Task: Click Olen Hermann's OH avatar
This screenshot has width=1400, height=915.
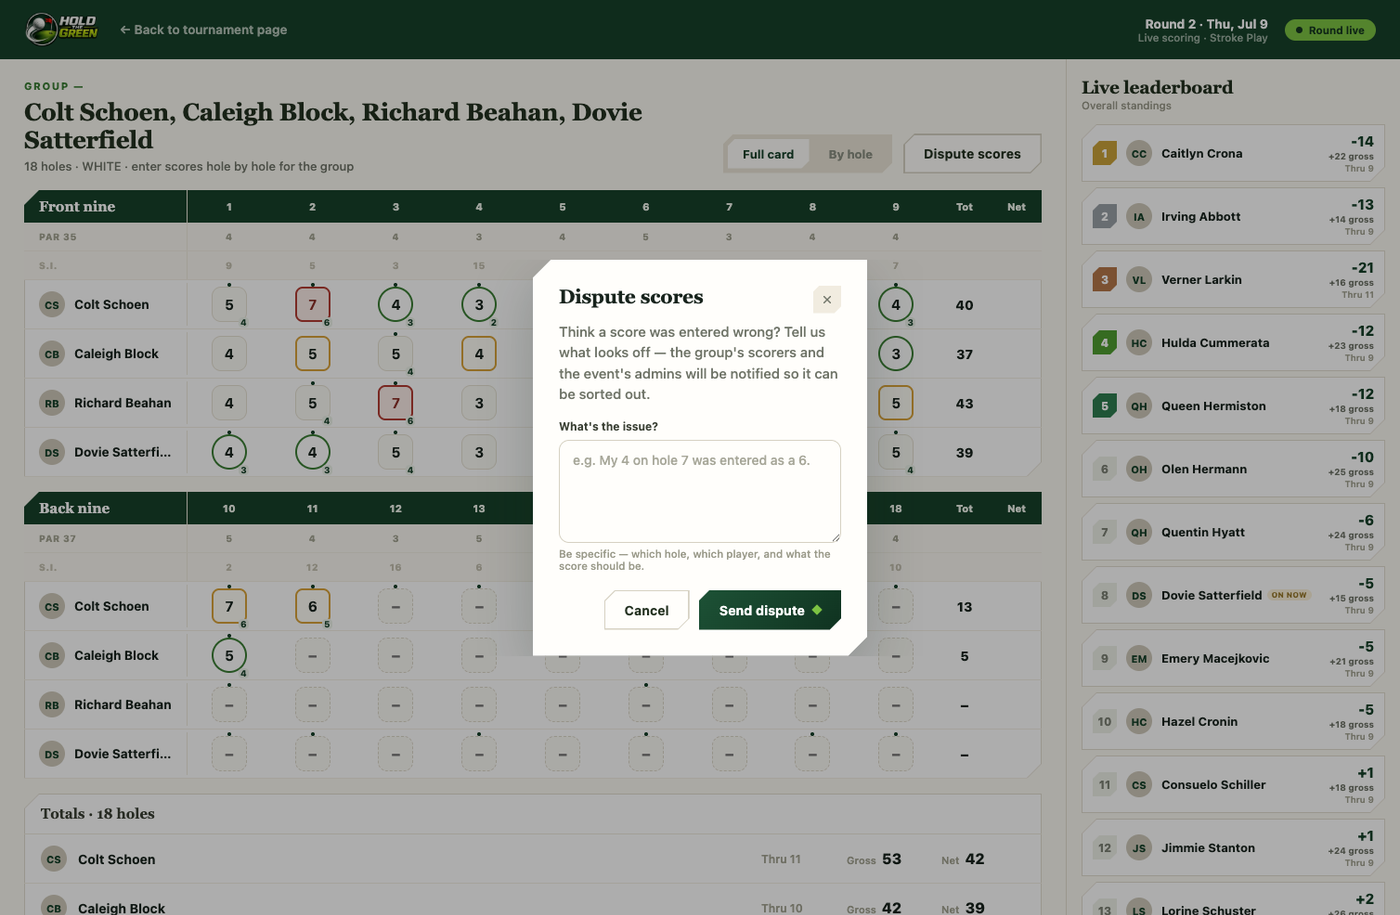Action: coord(1139,469)
